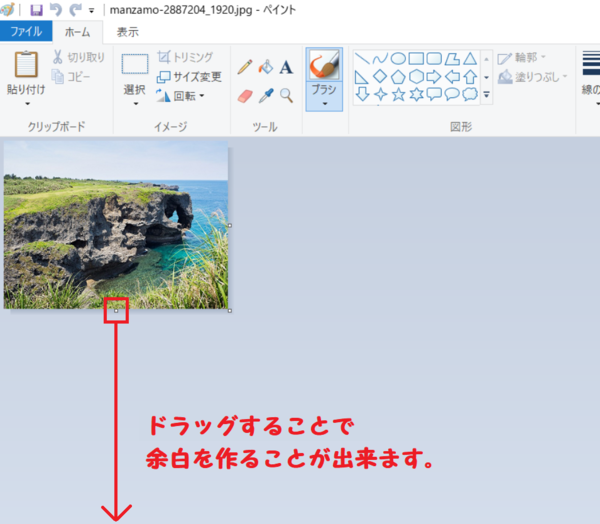Select the Left arrow shape
The height and width of the screenshot is (524, 600).
pos(452,77)
